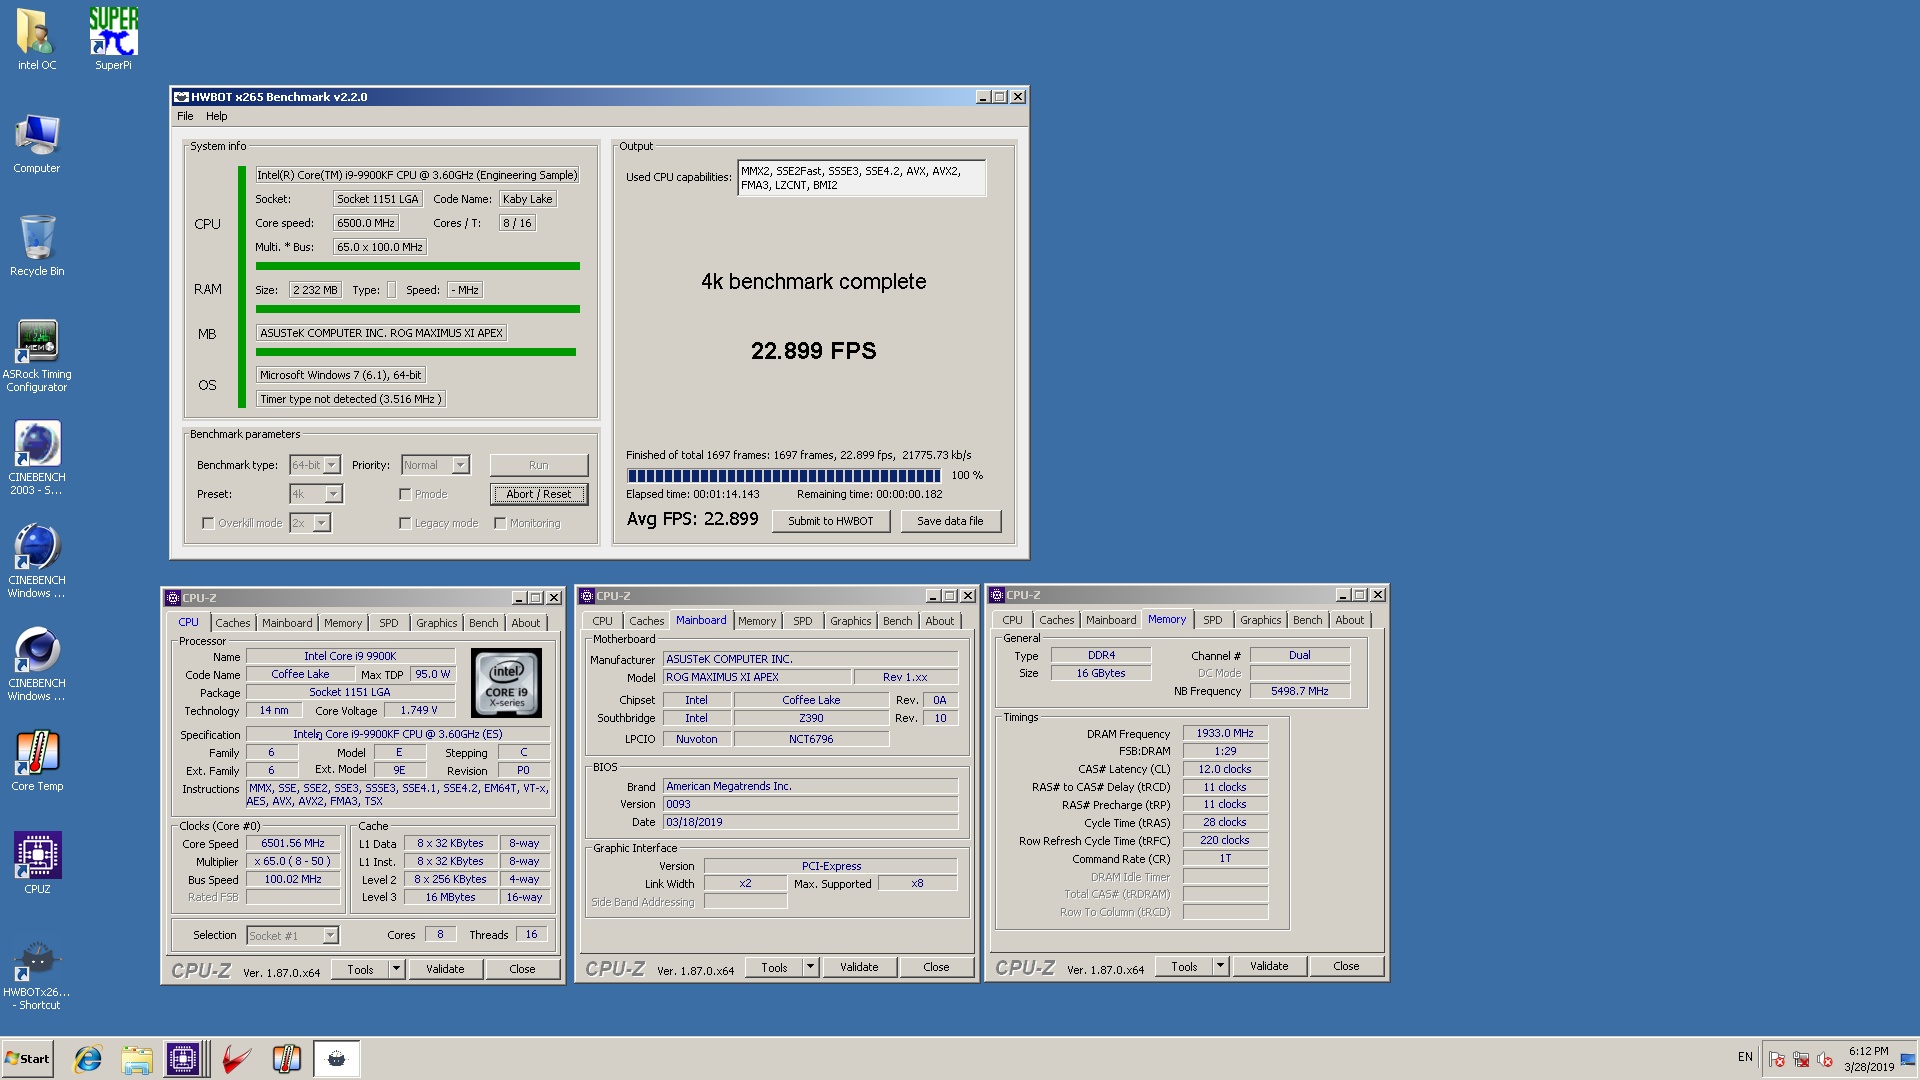Click motherboard field ROG MAXIMUS XI APEX in HWBOT
Screen dimensions: 1920x1080
(382, 333)
